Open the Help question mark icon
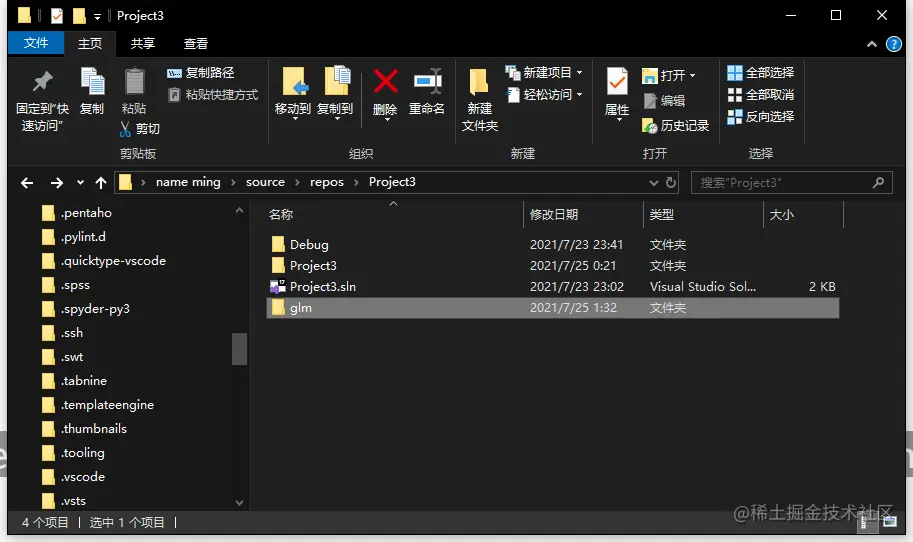 pos(894,44)
